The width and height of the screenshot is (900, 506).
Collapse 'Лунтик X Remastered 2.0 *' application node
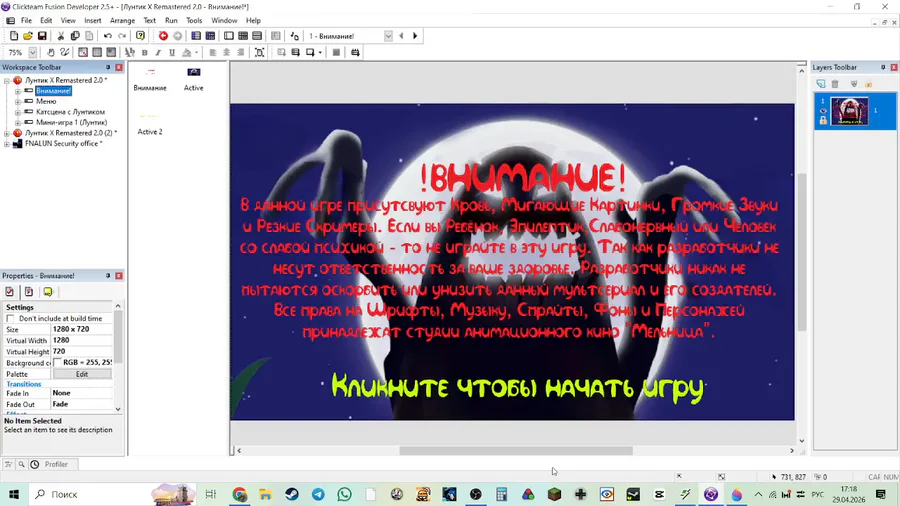(7, 81)
